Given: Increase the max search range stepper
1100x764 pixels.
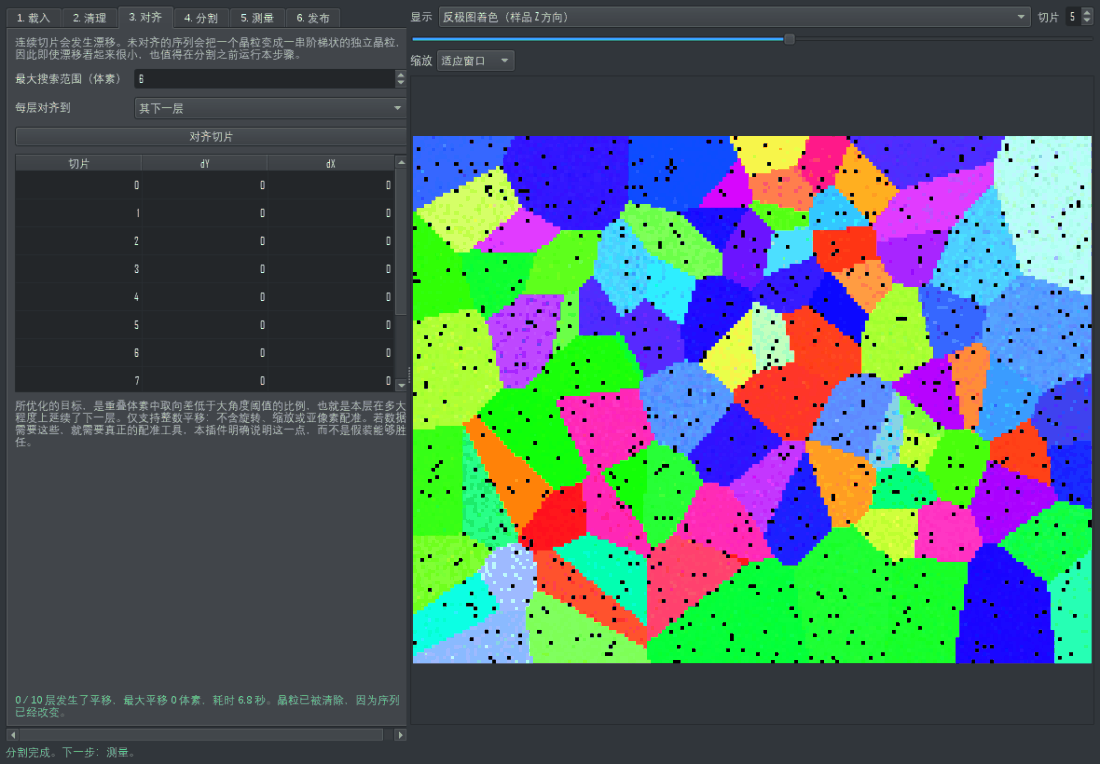Looking at the screenshot, I should (x=401, y=74).
